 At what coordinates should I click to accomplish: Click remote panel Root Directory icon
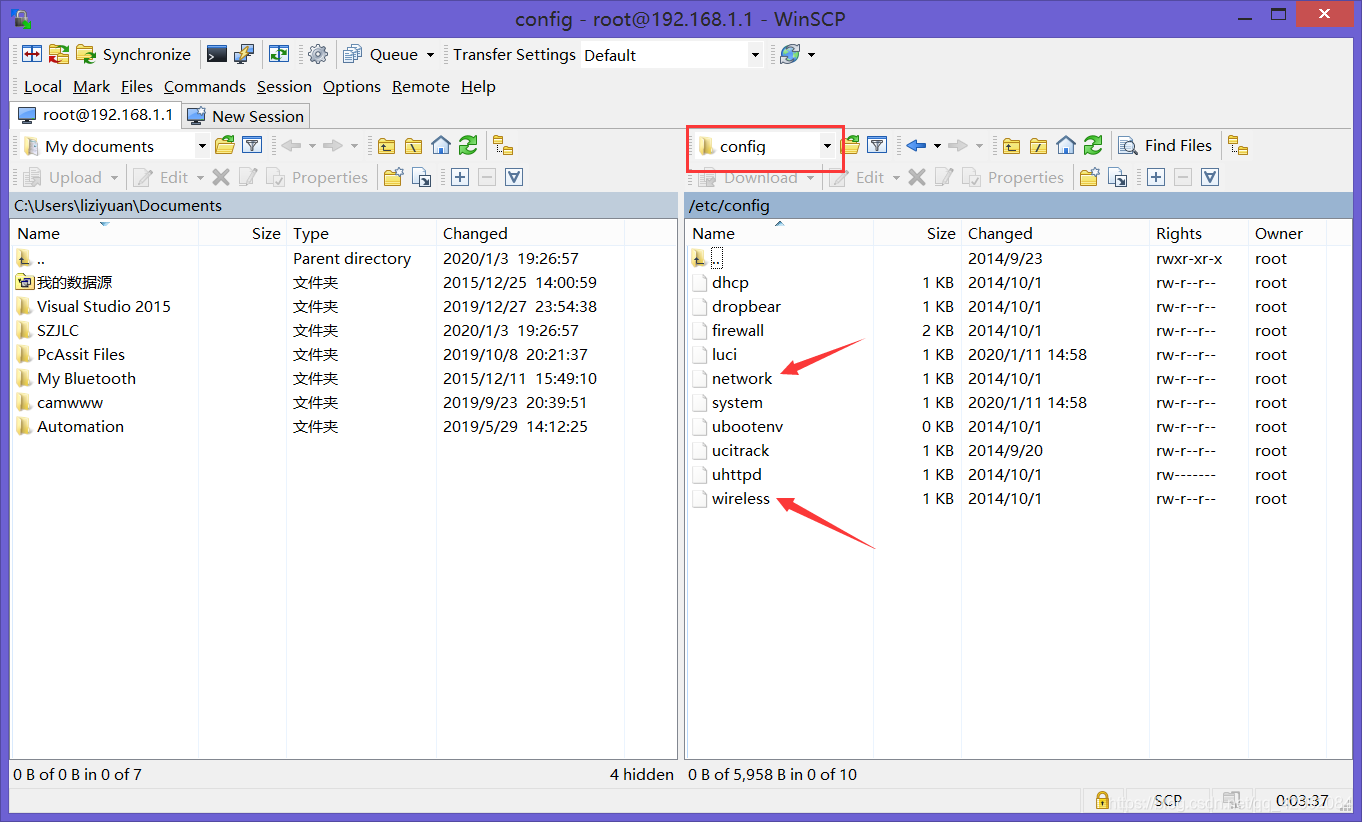tap(1039, 146)
